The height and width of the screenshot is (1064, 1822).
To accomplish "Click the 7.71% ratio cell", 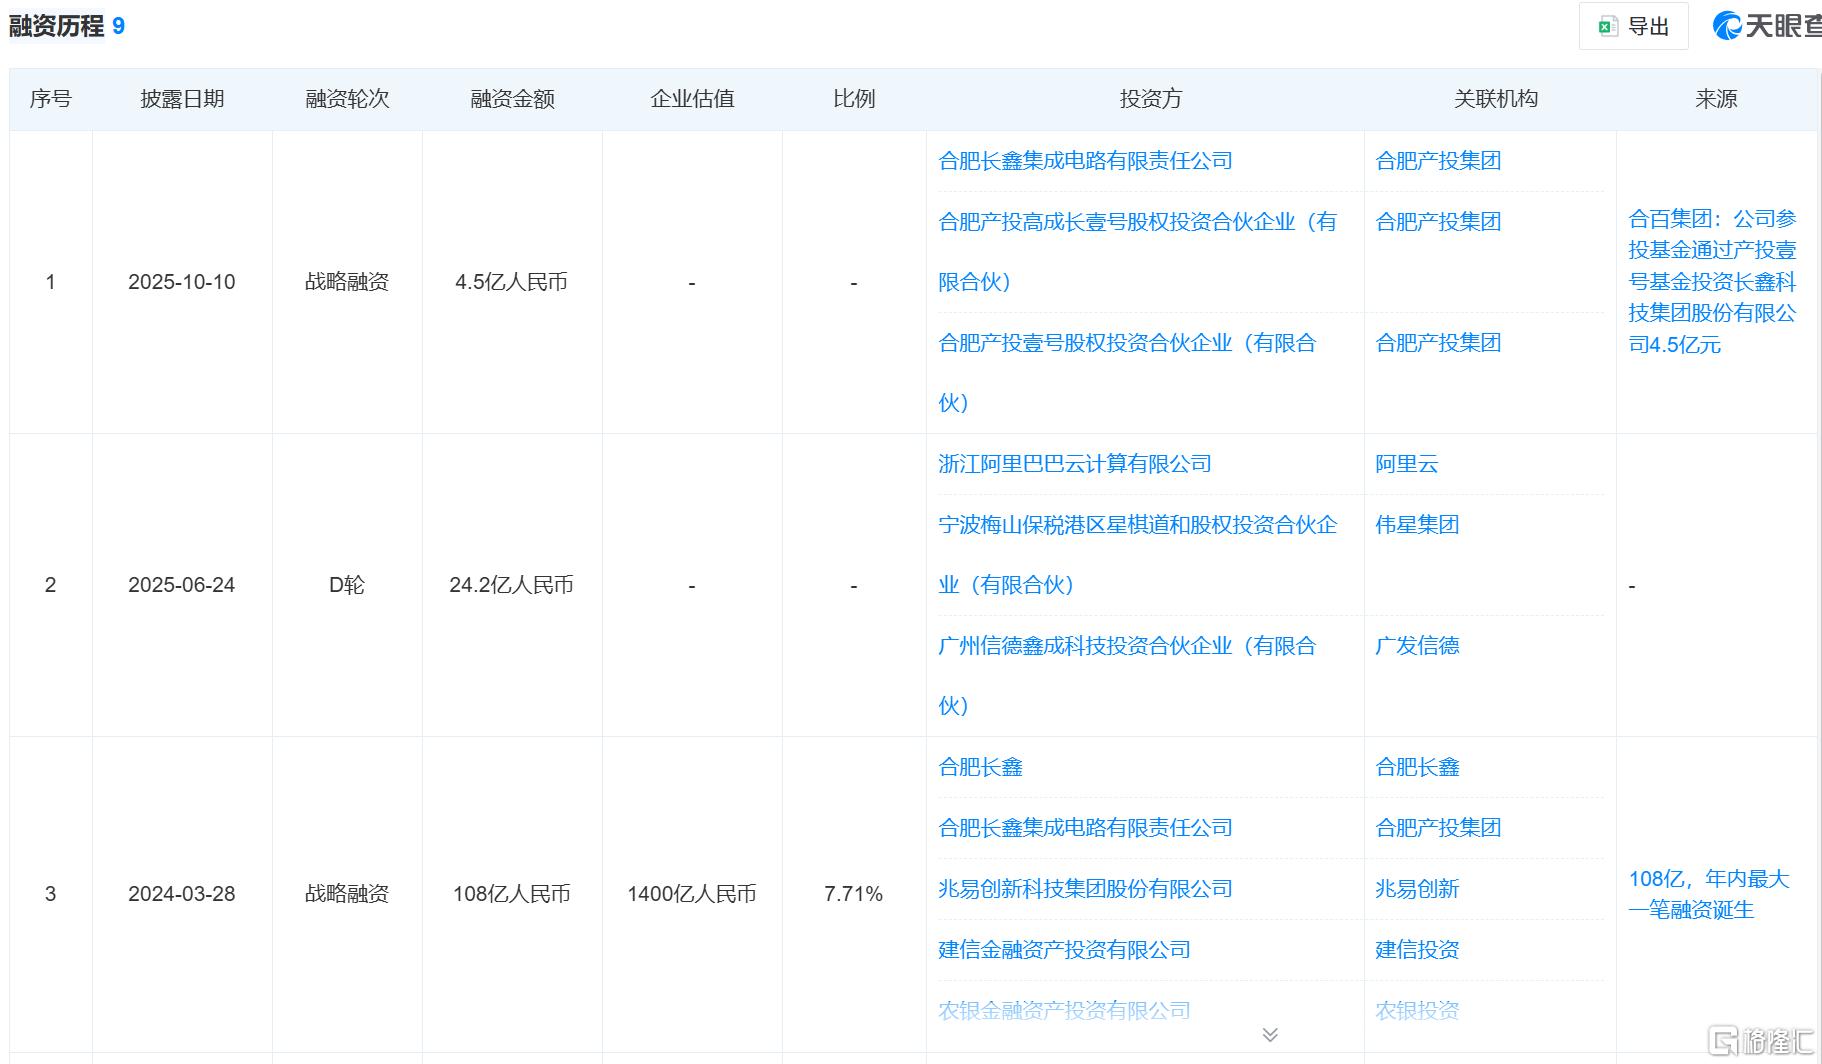I will (854, 894).
